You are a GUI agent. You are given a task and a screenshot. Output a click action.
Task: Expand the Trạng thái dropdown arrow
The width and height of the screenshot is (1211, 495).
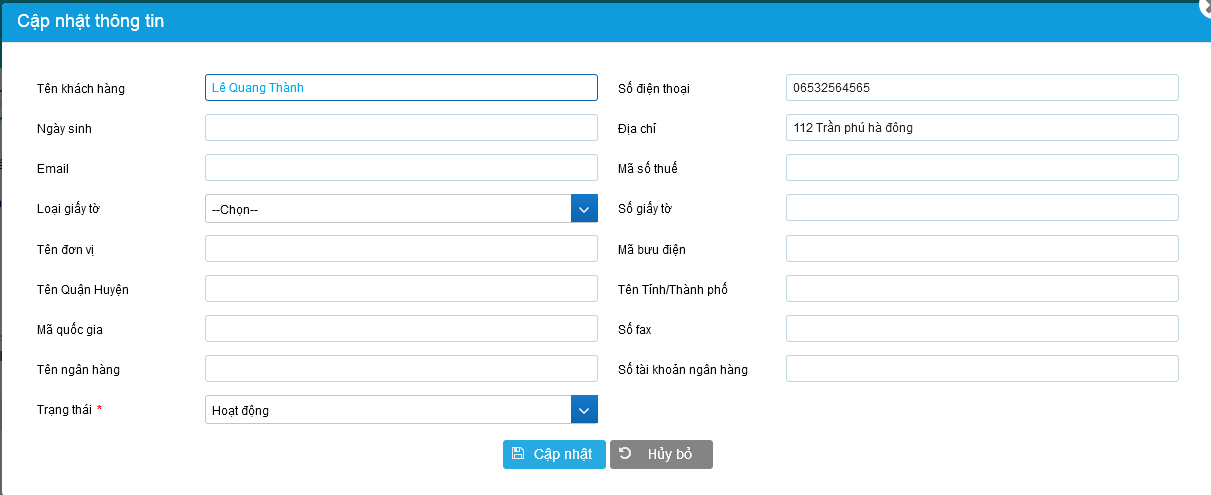[584, 410]
